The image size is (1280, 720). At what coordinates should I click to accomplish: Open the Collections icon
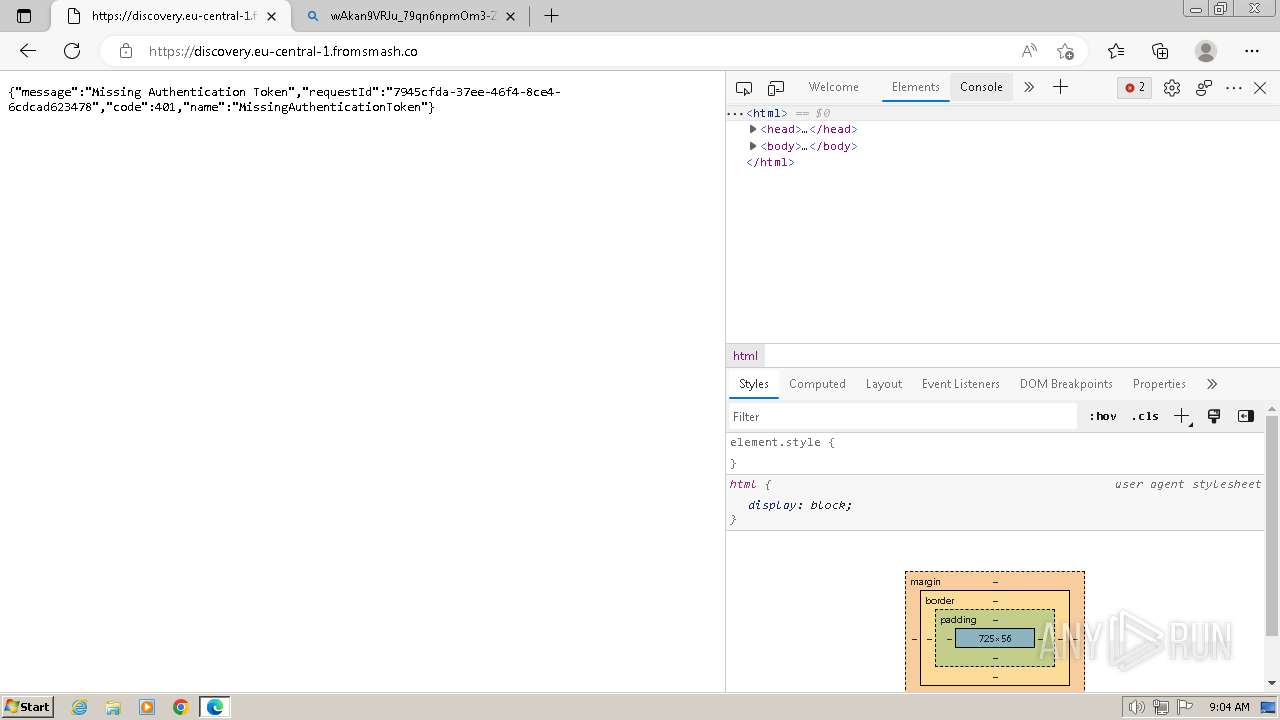(x=1160, y=51)
